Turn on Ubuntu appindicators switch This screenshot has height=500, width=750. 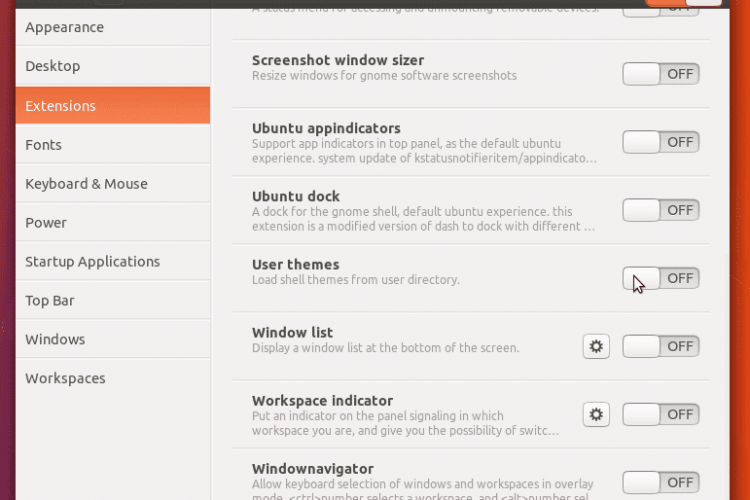click(661, 142)
